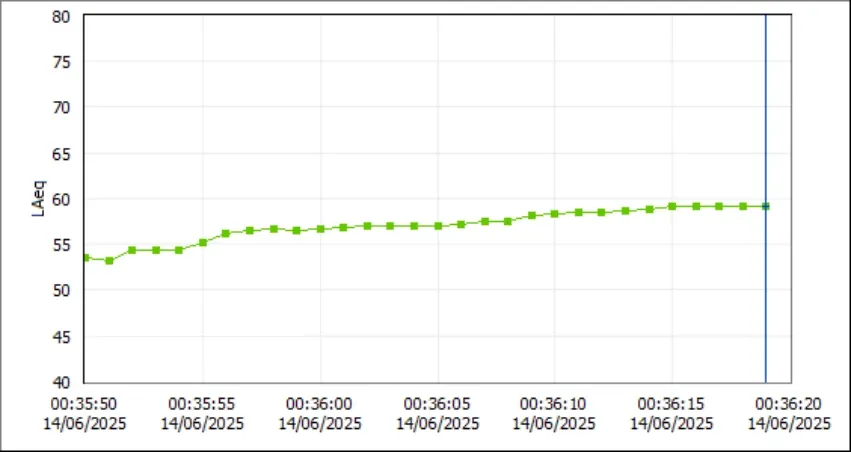This screenshot has height=452, width=851.
Task: Click the 40 label on the y-axis
Action: (61, 383)
